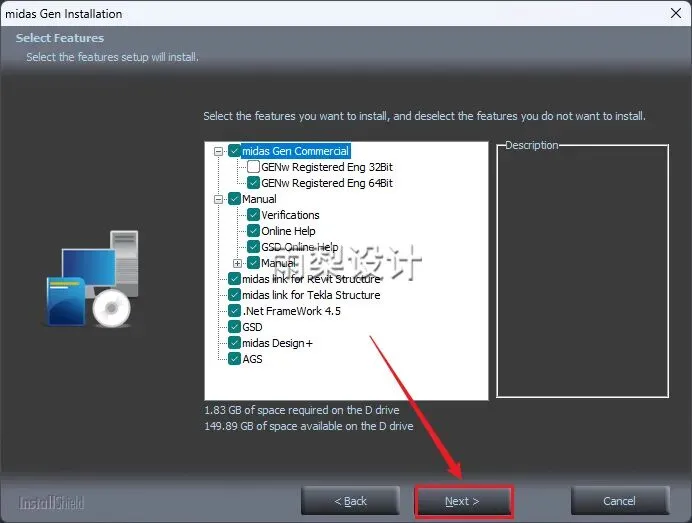Go back with the Back button

(x=350, y=501)
